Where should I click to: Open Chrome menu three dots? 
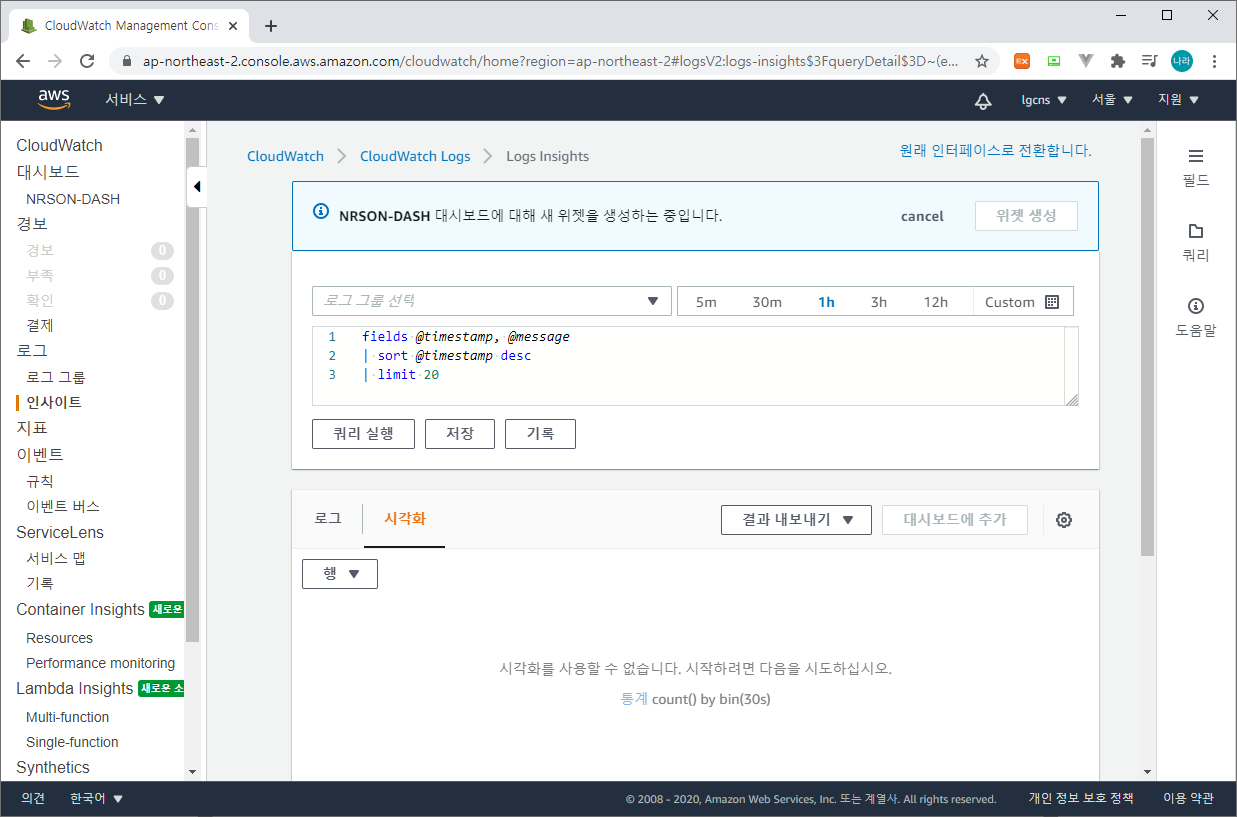tap(1214, 61)
